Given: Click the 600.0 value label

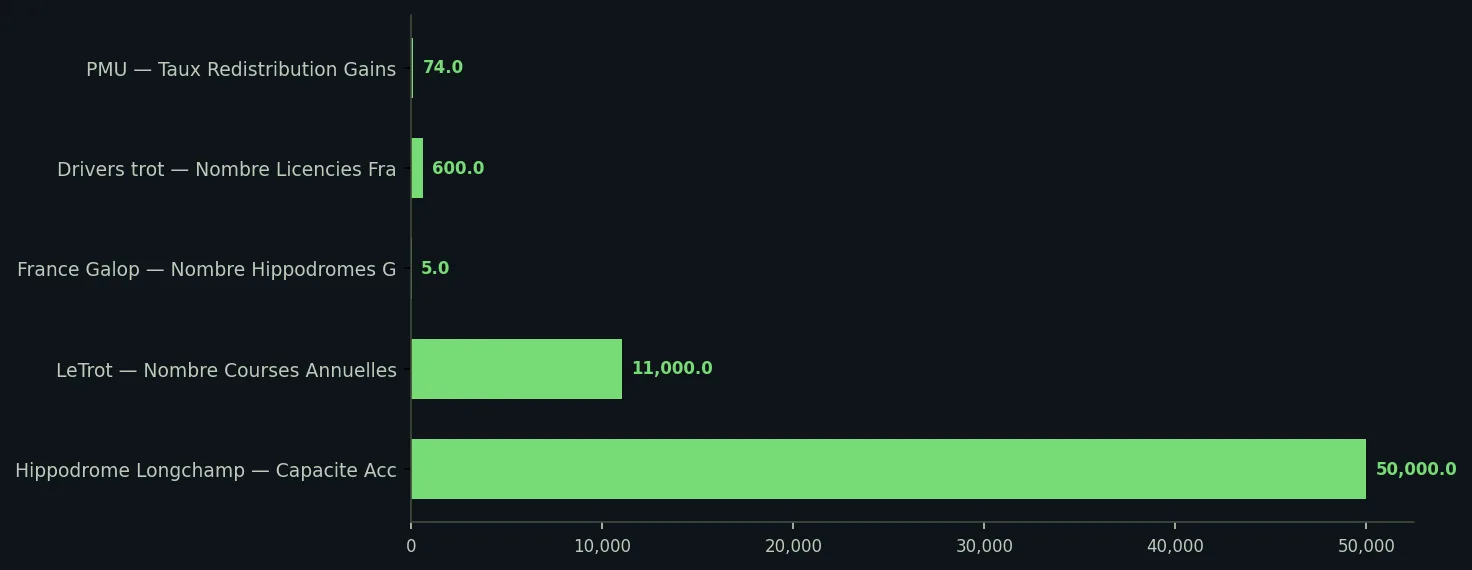Looking at the screenshot, I should pos(458,168).
